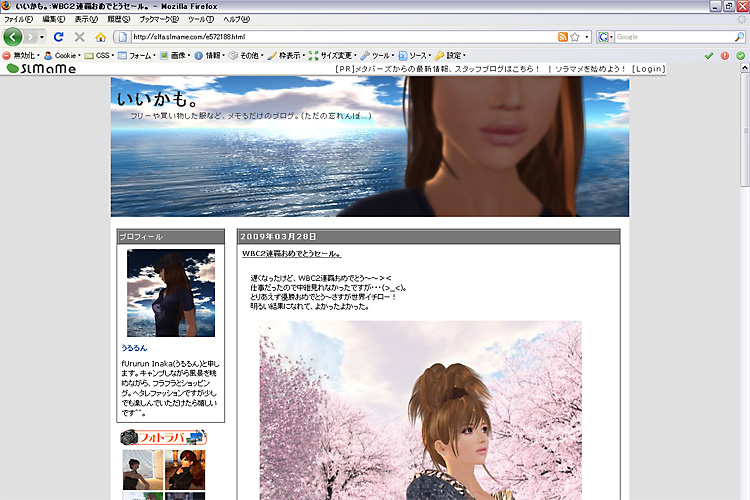Viewport: 750px width, 500px height.
Task: Click the [Login] link
Action: coord(648,69)
